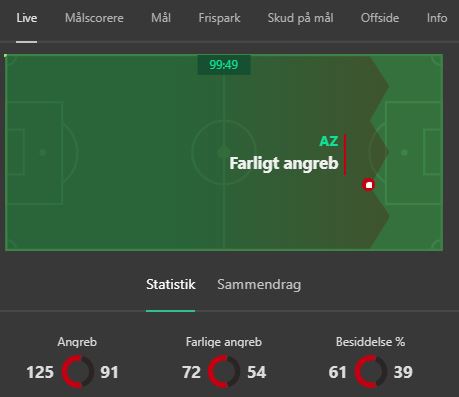Image resolution: width=459 pixels, height=397 pixels.
Task: Click the red ball marker on the pitch
Action: coord(368,185)
